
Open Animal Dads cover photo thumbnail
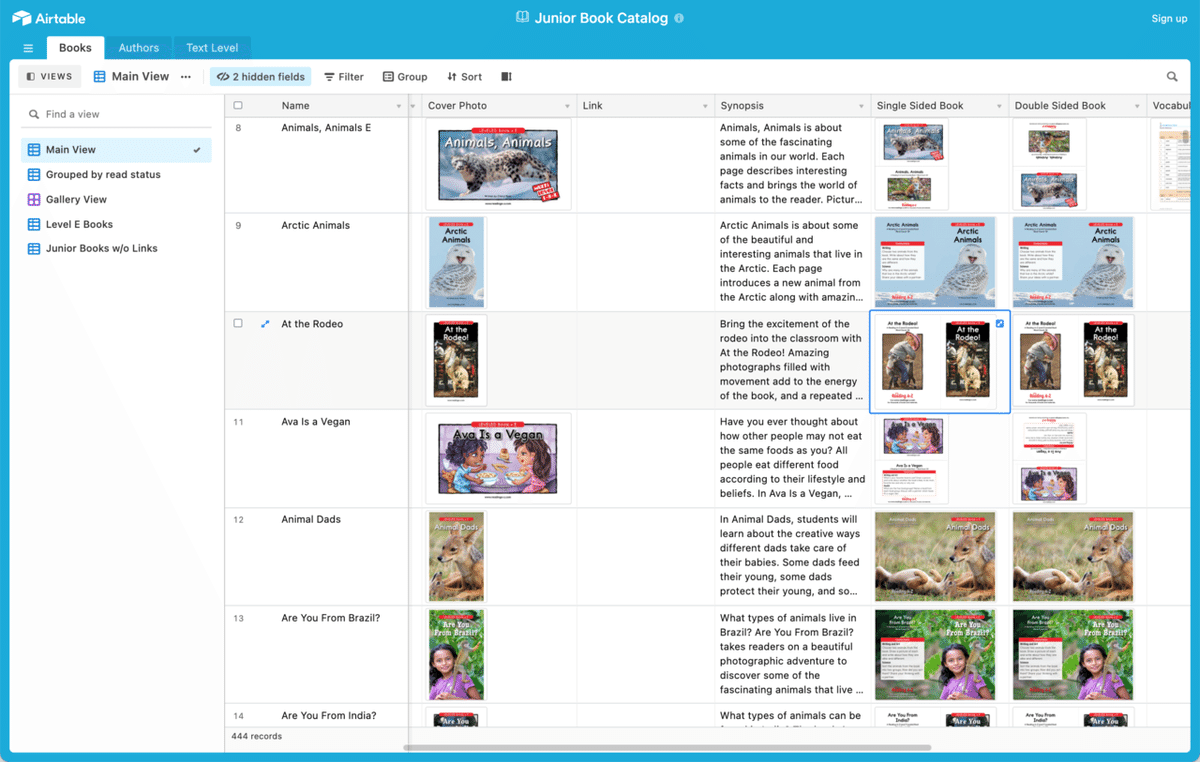tap(456, 556)
